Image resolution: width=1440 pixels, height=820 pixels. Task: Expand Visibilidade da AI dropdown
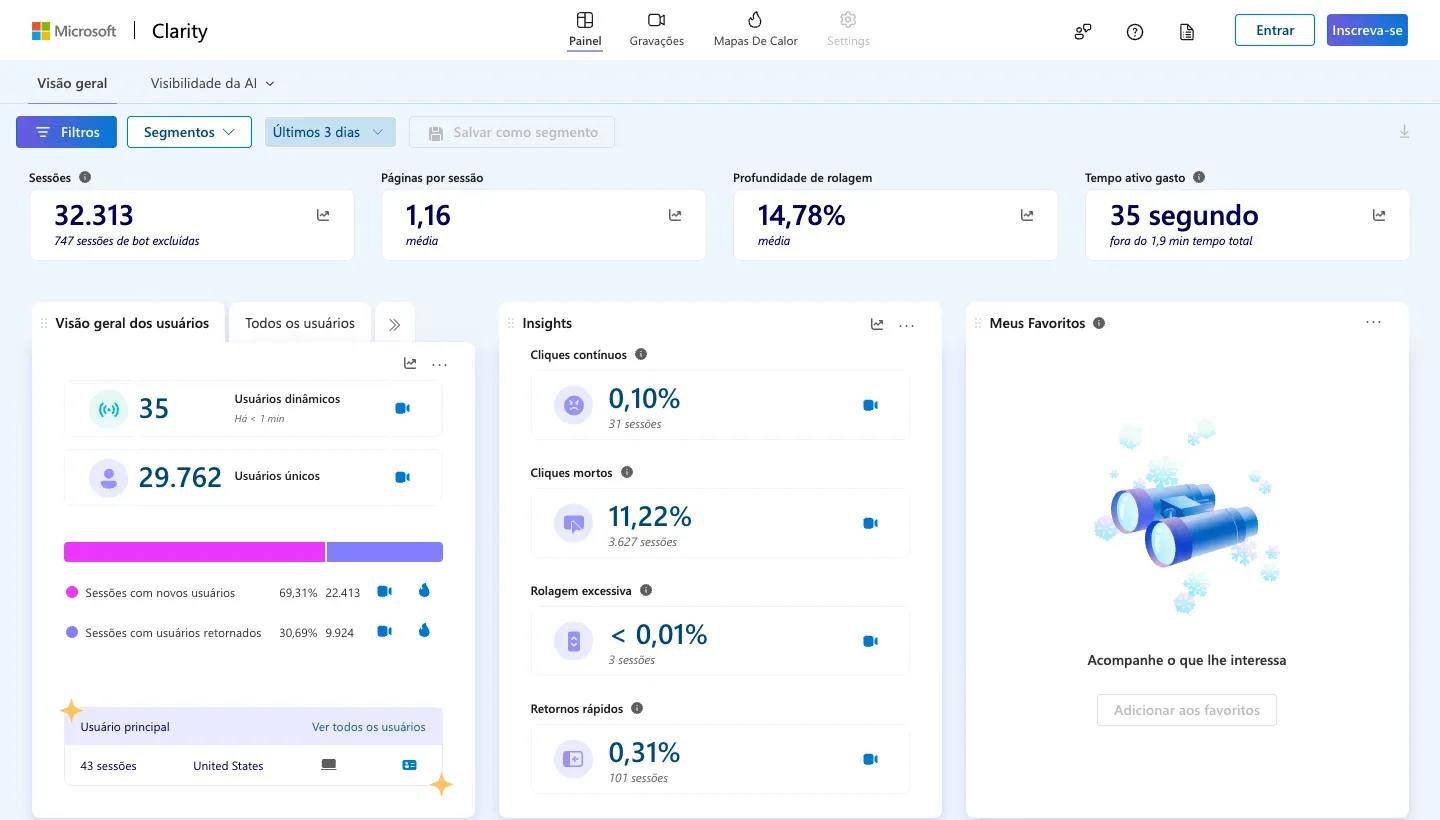click(212, 84)
